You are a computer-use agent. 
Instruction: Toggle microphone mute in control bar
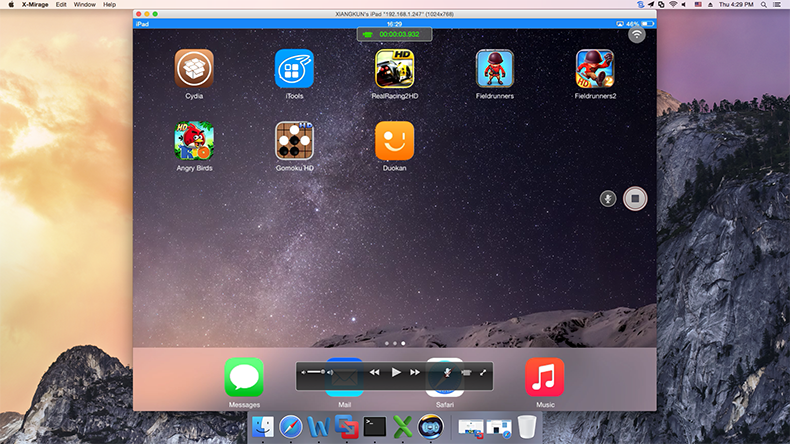tap(447, 372)
